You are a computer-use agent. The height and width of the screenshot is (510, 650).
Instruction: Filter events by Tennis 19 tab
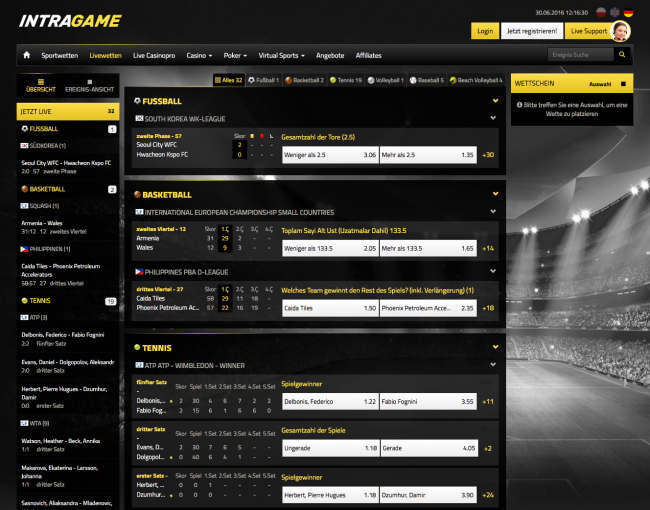coord(345,79)
